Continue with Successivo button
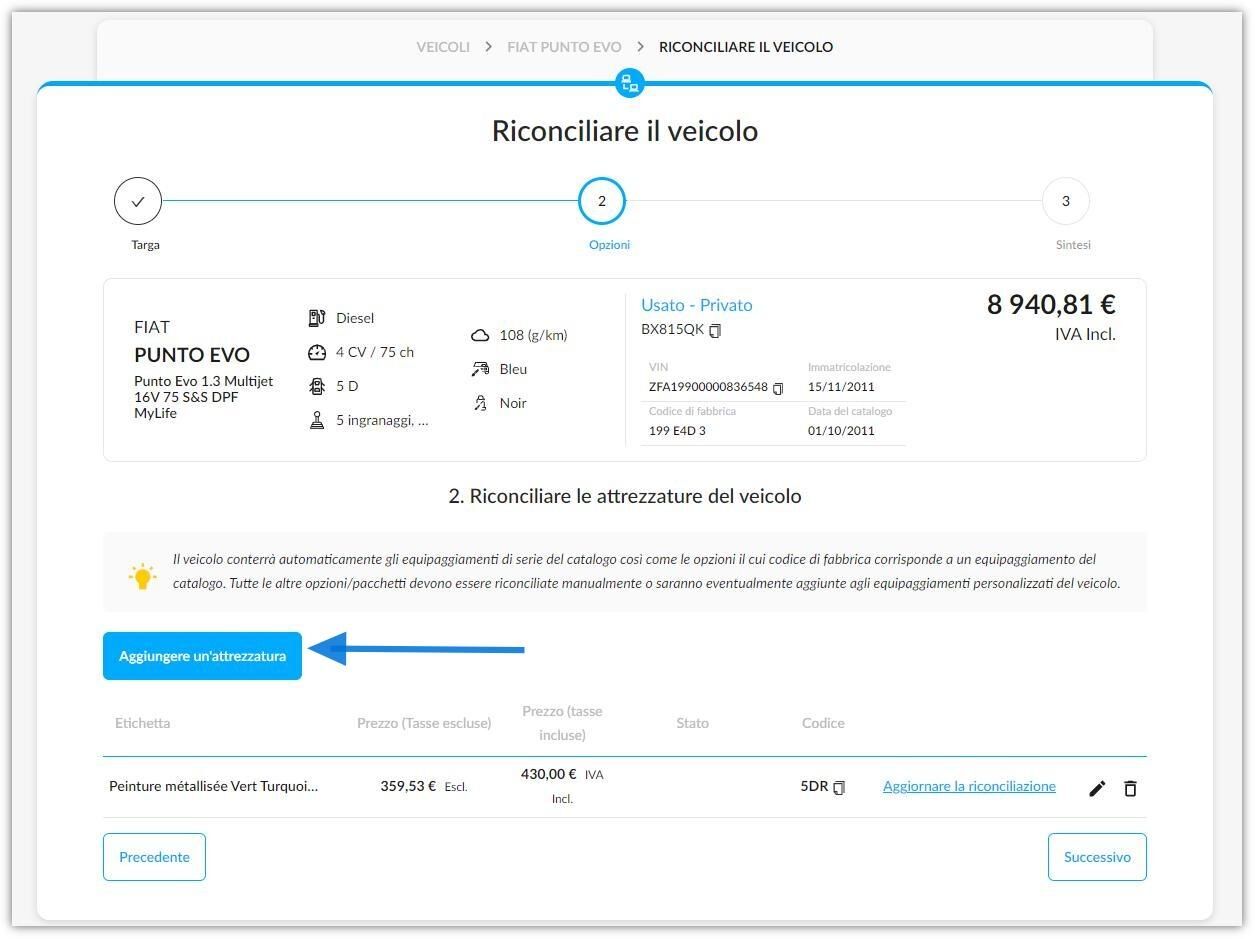Viewport: 1255px width, 939px height. coord(1097,857)
